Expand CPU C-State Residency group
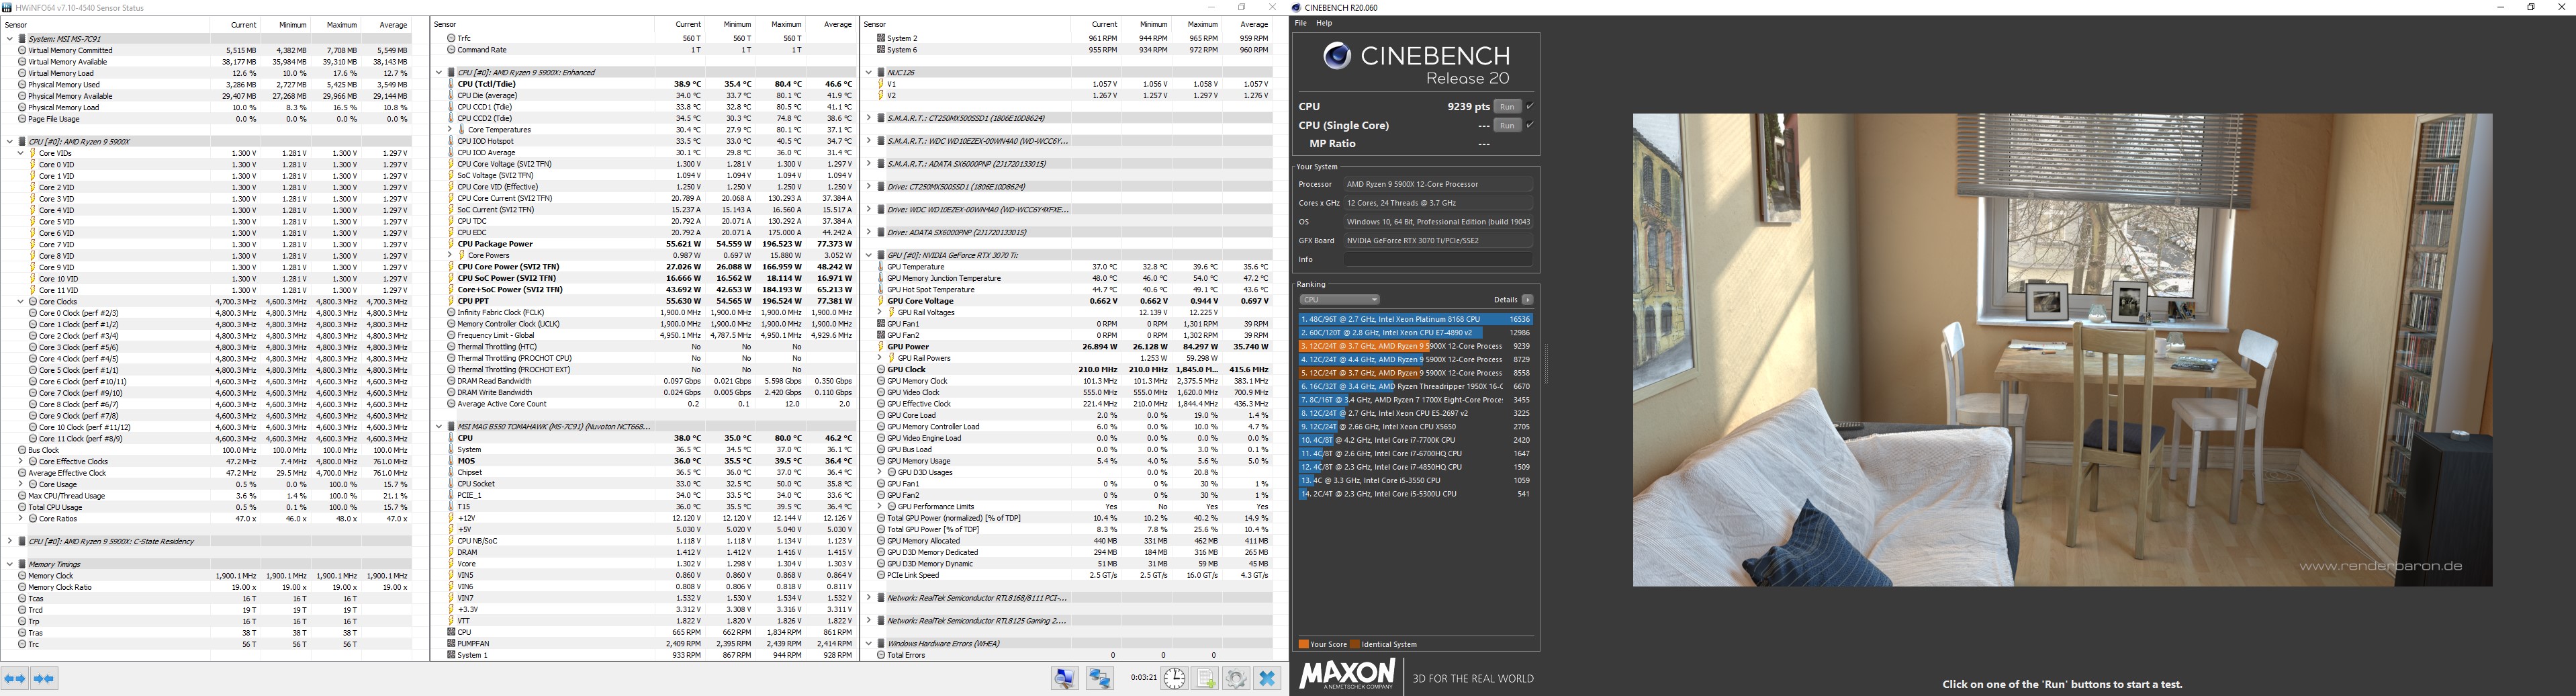Screen dimensions: 2576x696 pos(9,542)
